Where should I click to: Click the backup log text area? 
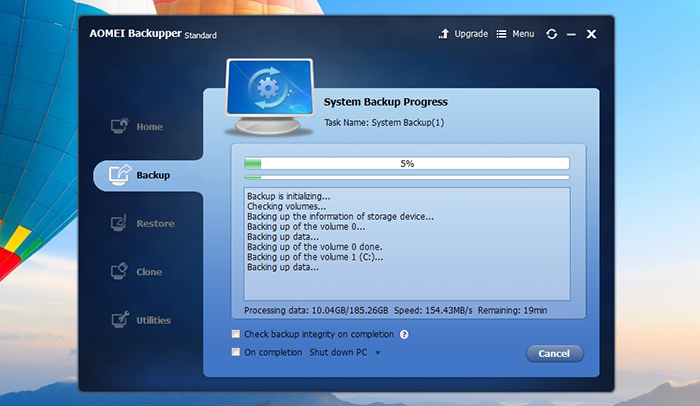[407, 244]
